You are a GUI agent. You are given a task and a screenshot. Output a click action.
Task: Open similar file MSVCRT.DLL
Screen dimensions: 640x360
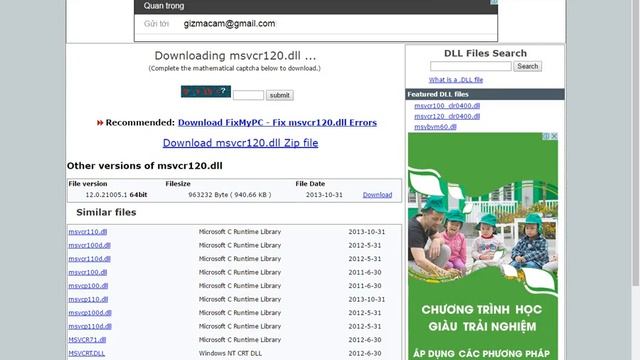click(x=87, y=353)
